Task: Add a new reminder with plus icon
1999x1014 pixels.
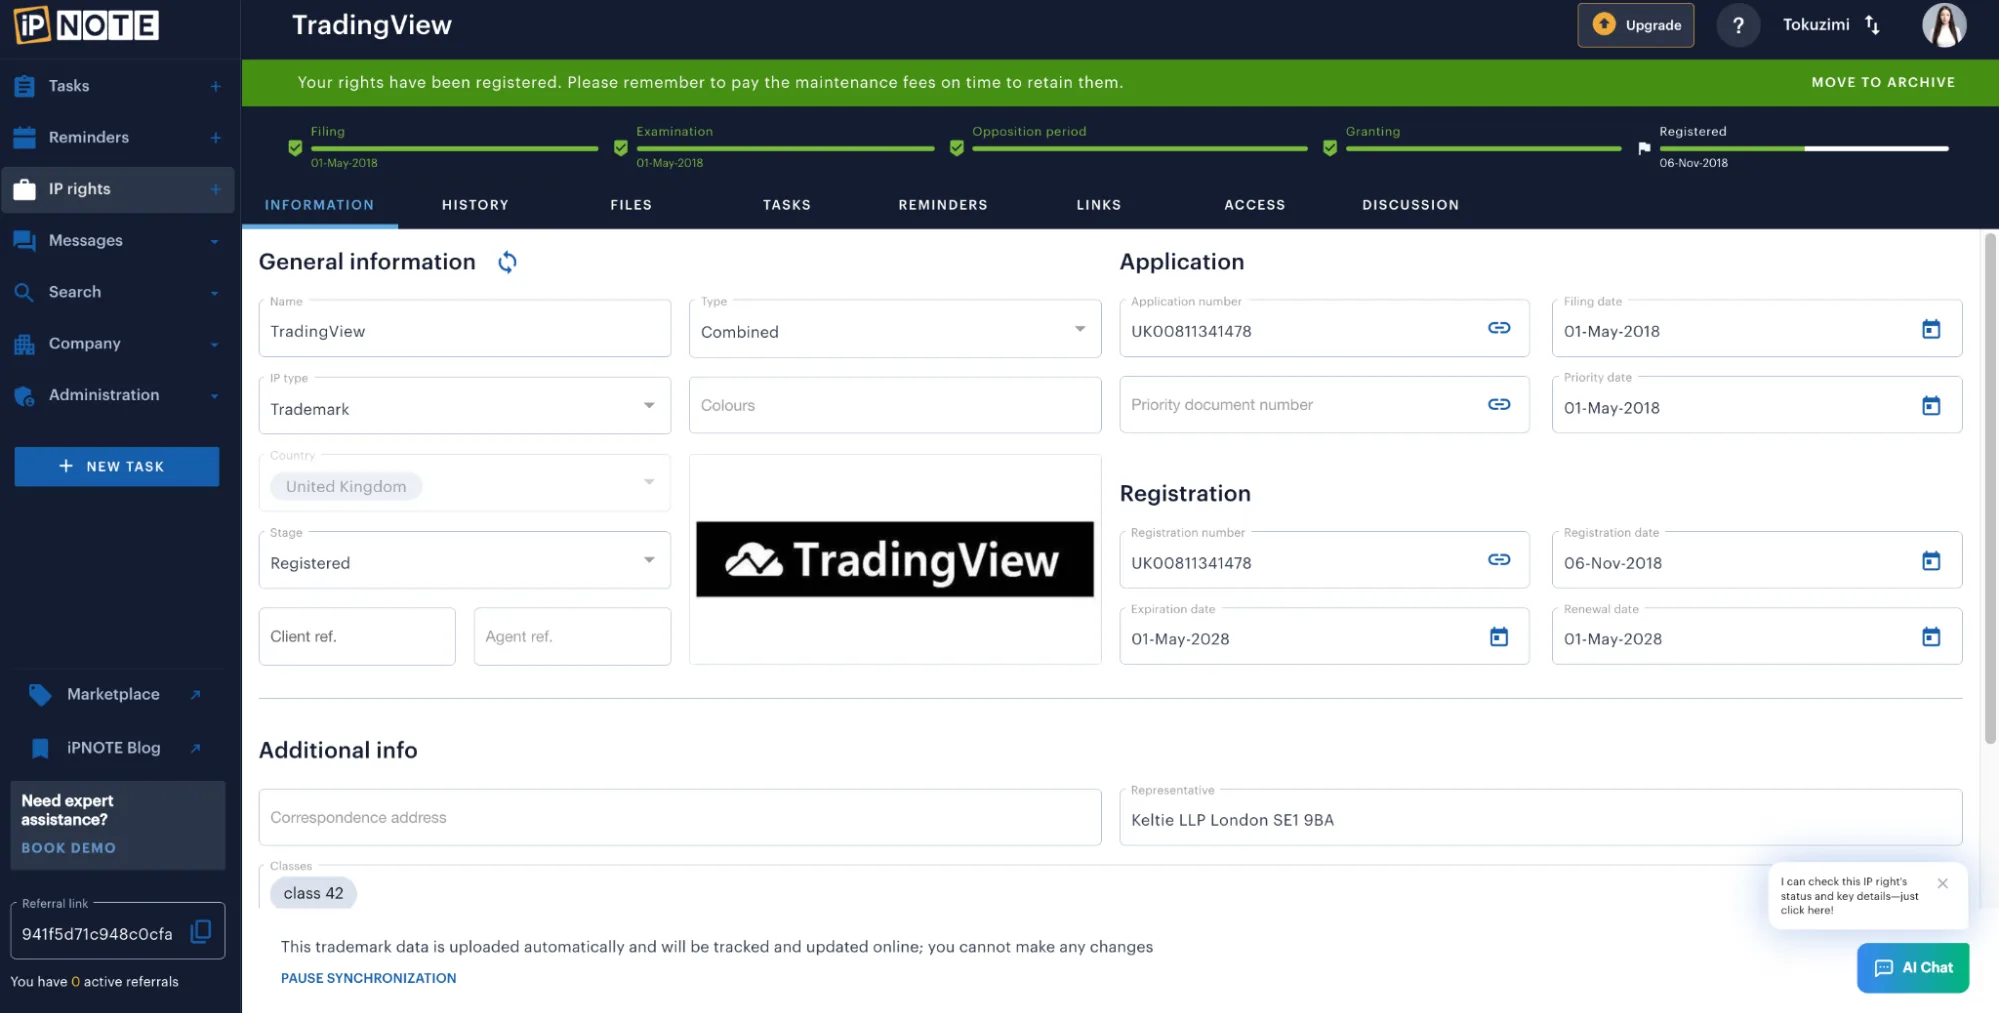Action: (x=215, y=138)
